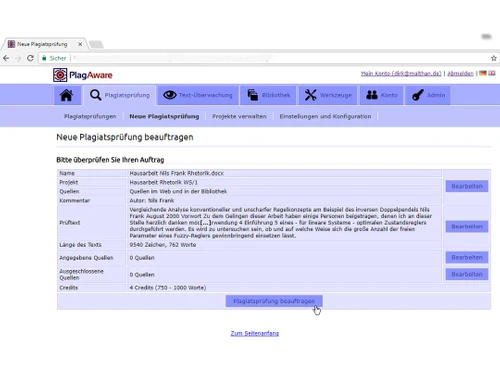500x375 pixels.
Task: Click Bearbeiten button next to Projekt
Action: [x=467, y=186]
